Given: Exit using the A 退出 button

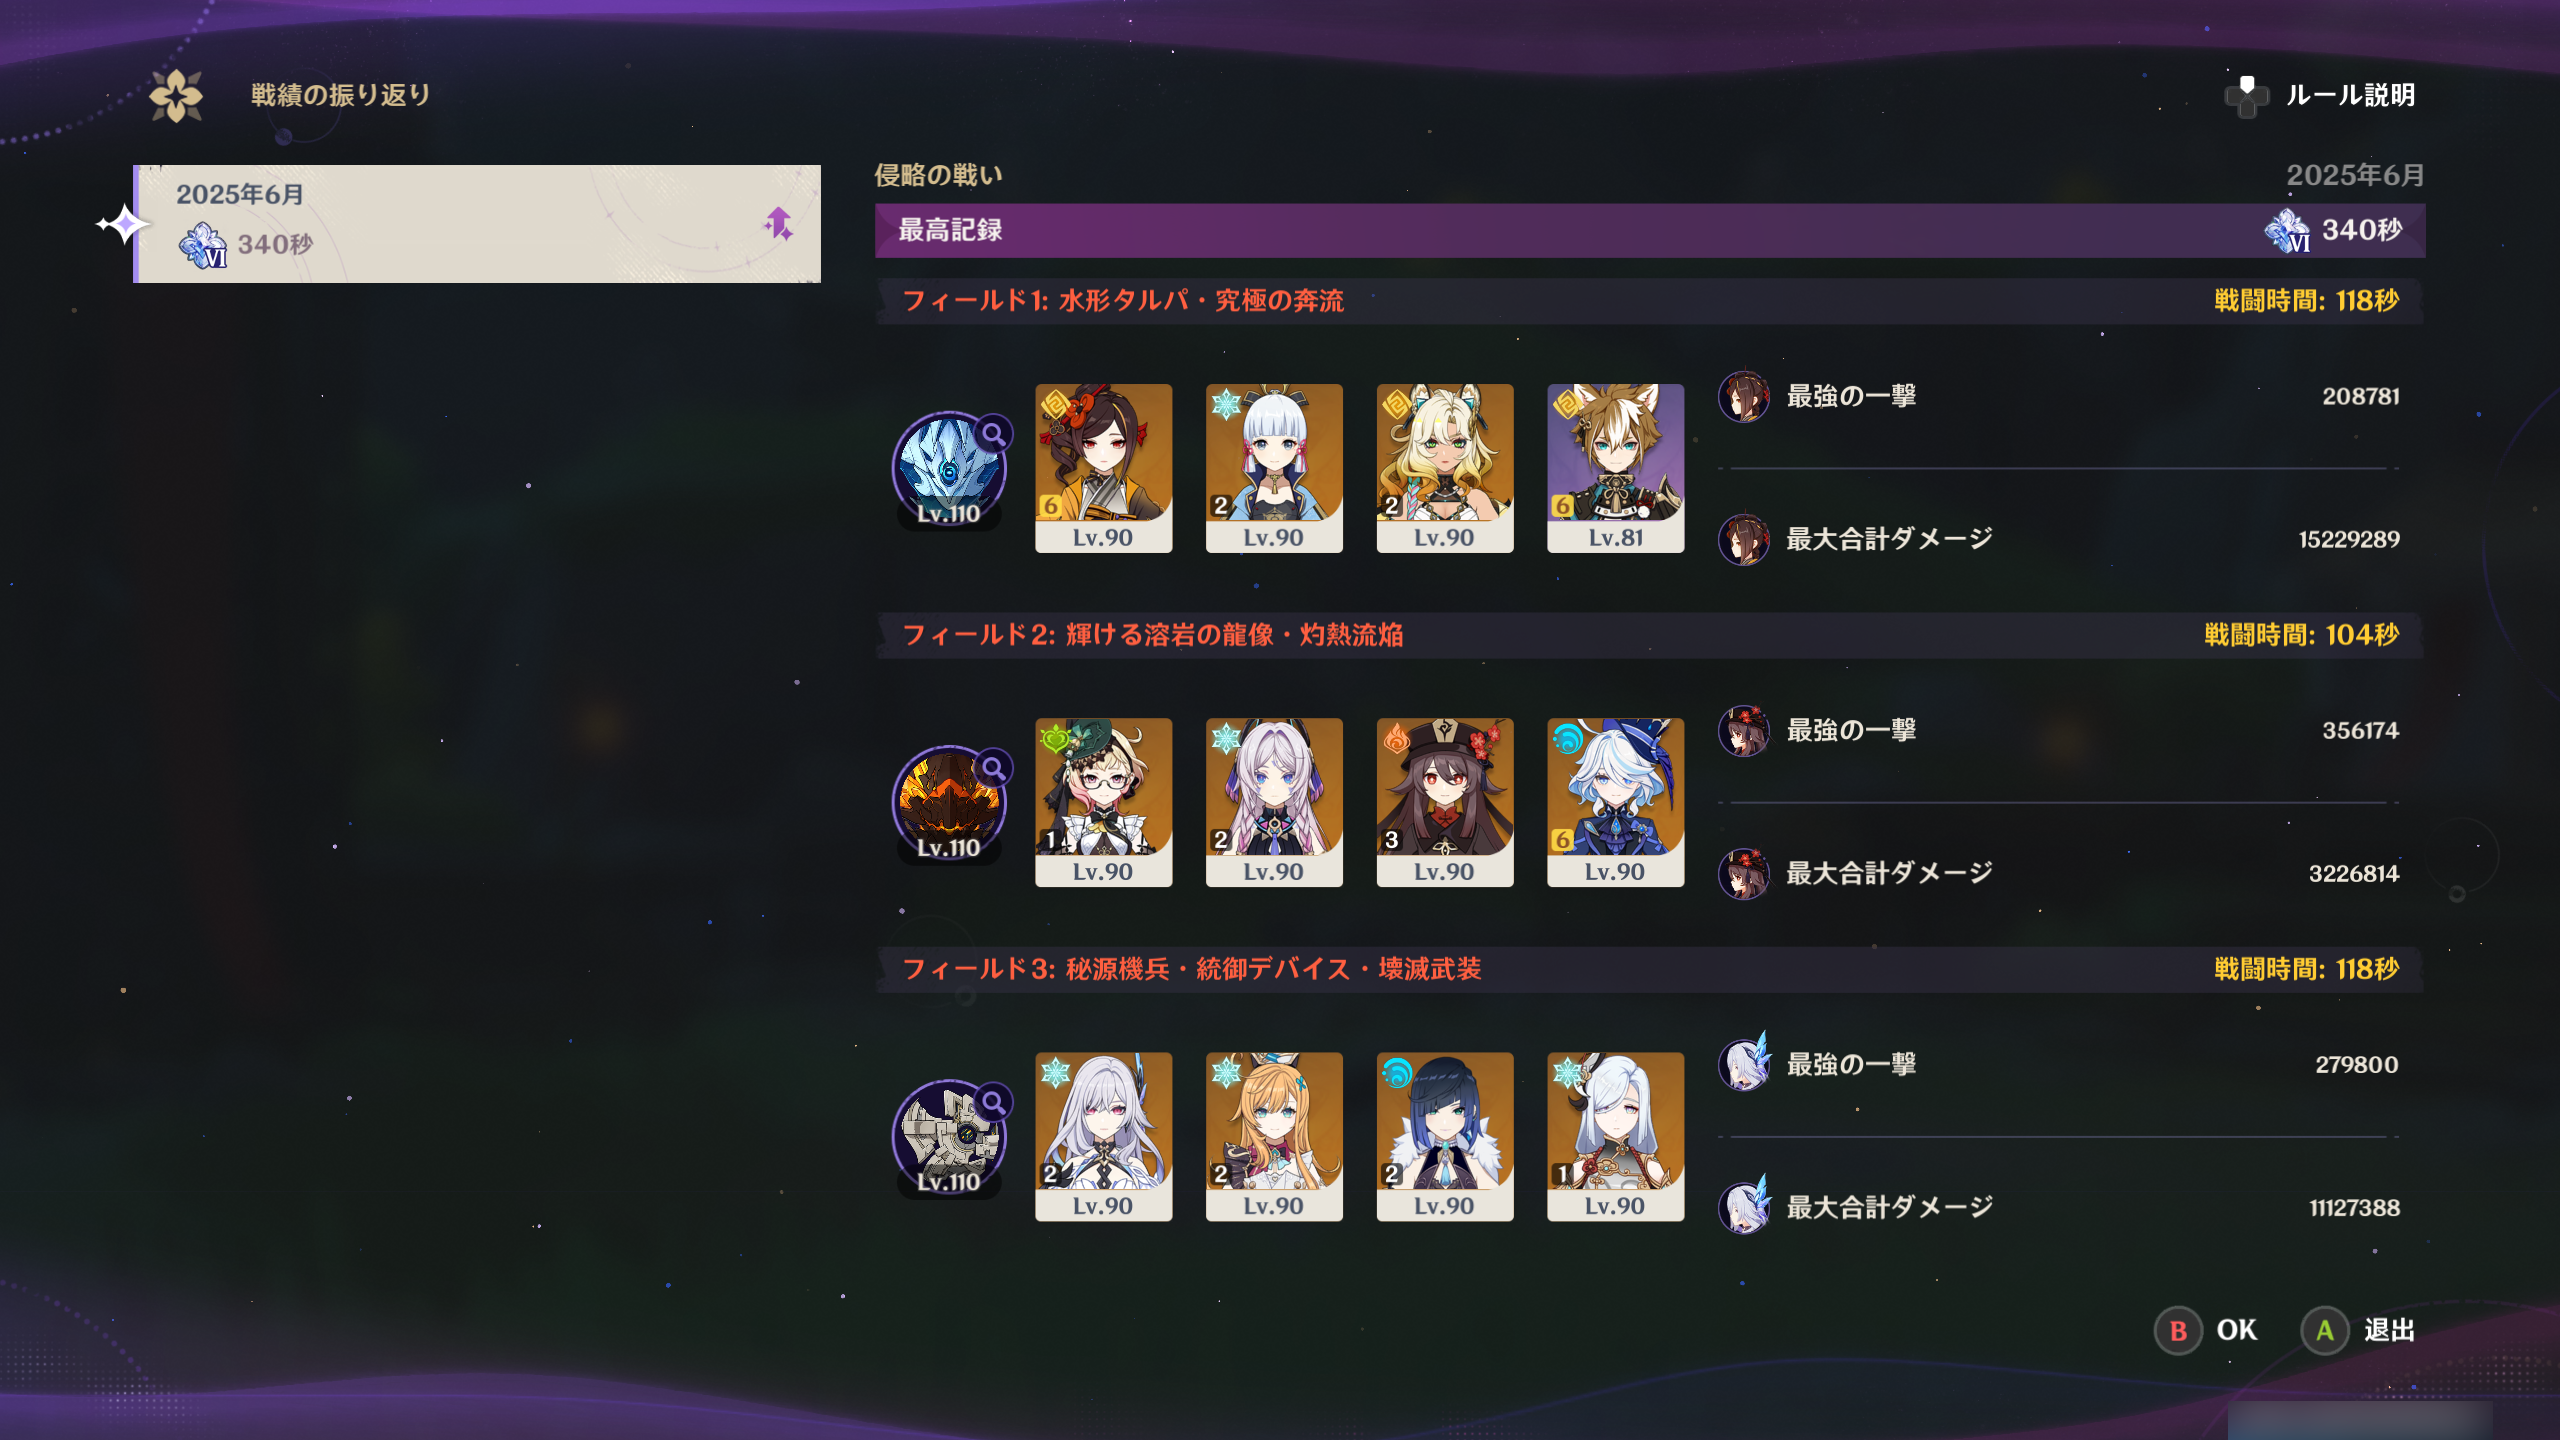Looking at the screenshot, I should pyautogui.click(x=2358, y=1330).
